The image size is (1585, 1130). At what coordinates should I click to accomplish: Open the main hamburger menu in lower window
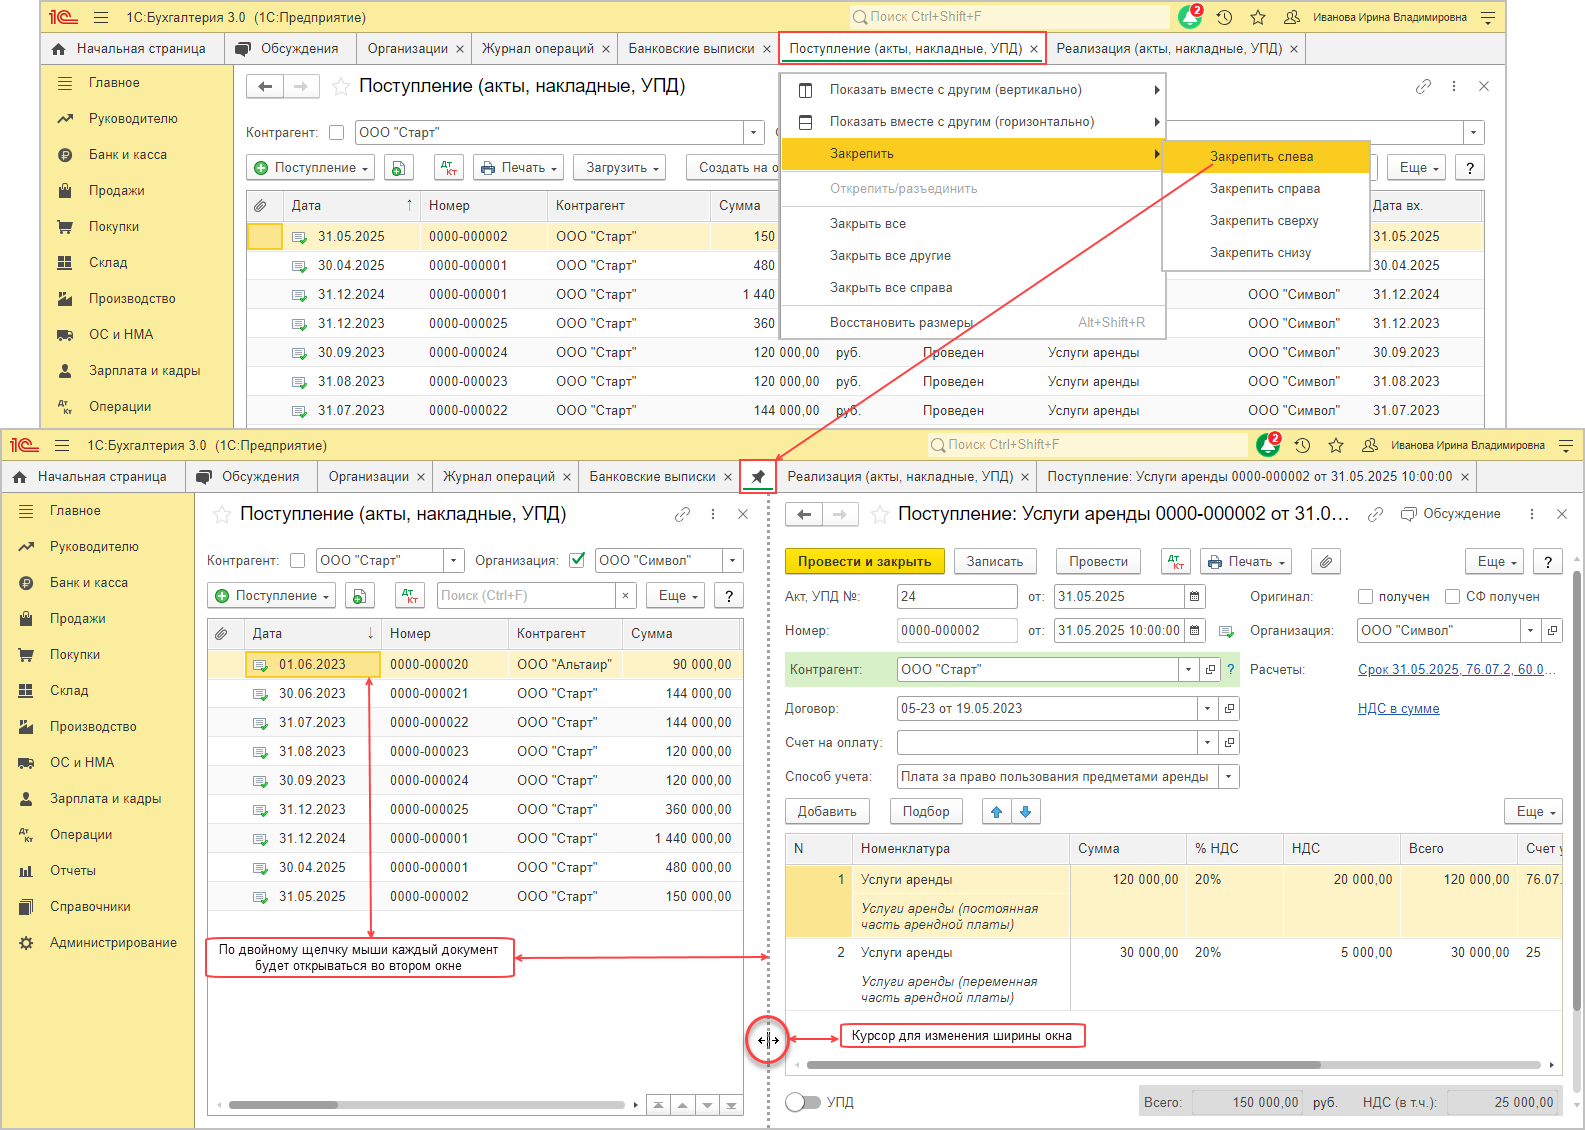coord(62,445)
